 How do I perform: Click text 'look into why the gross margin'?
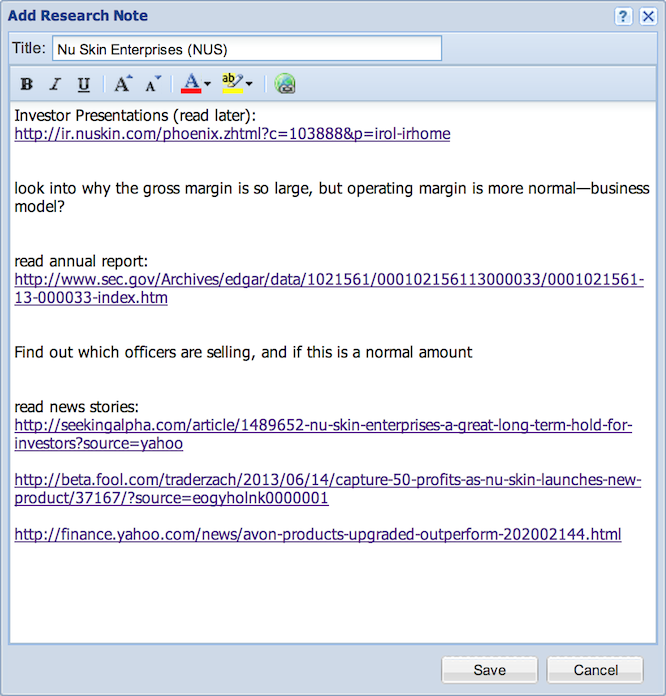(x=125, y=188)
